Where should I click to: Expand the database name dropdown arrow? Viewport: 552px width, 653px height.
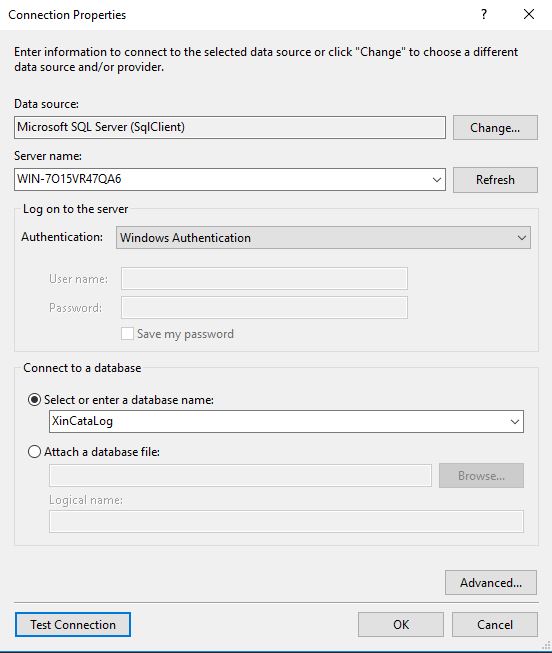pyautogui.click(x=515, y=421)
